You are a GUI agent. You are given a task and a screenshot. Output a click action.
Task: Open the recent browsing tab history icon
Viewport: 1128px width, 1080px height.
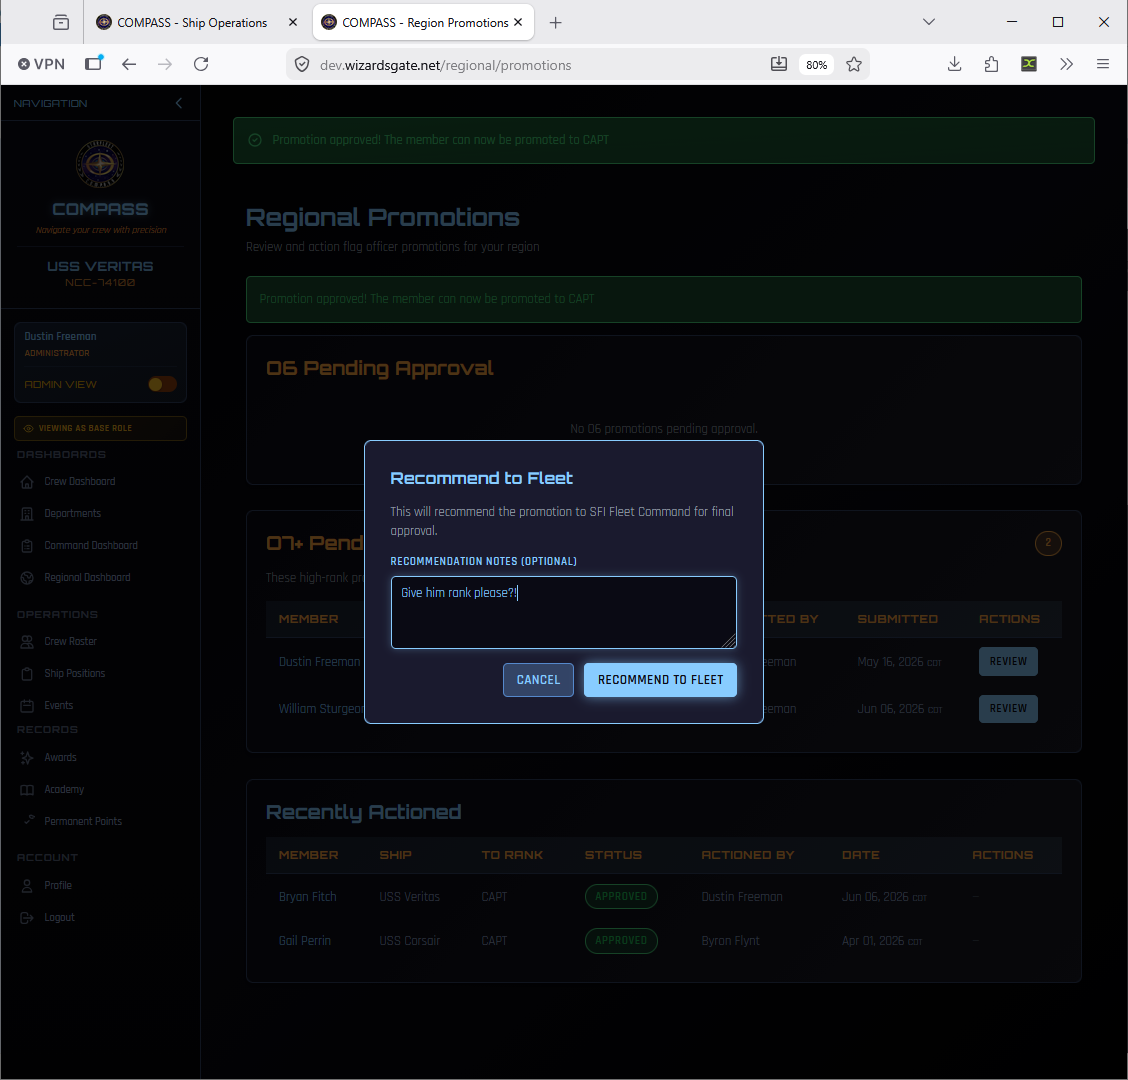click(61, 23)
